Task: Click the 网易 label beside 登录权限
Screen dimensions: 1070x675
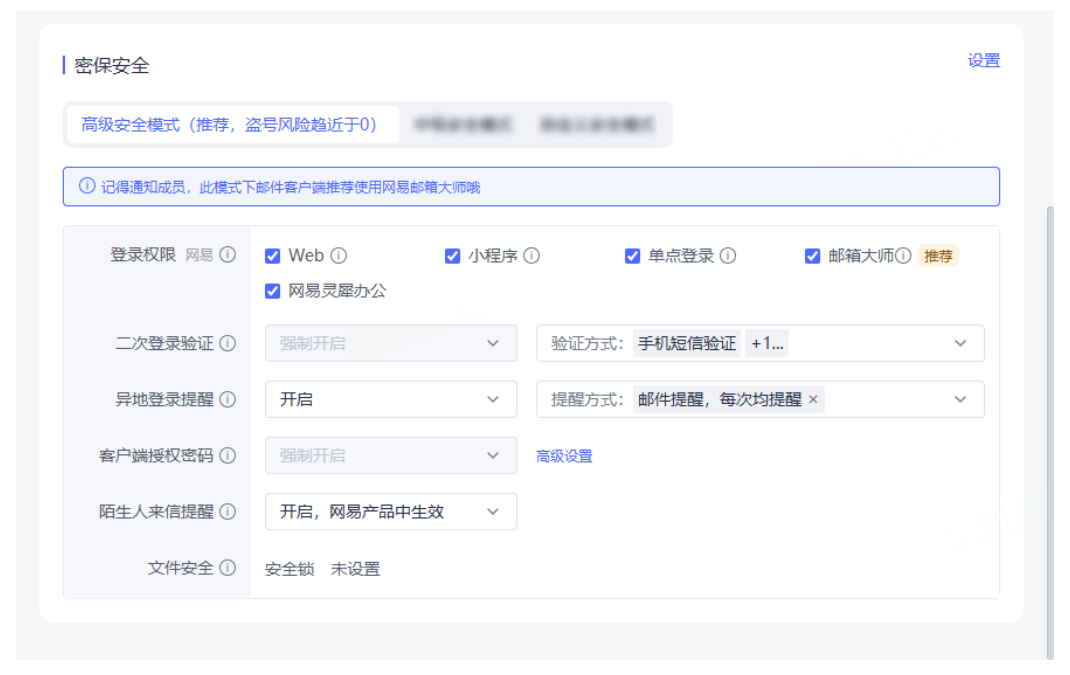Action: [199, 255]
